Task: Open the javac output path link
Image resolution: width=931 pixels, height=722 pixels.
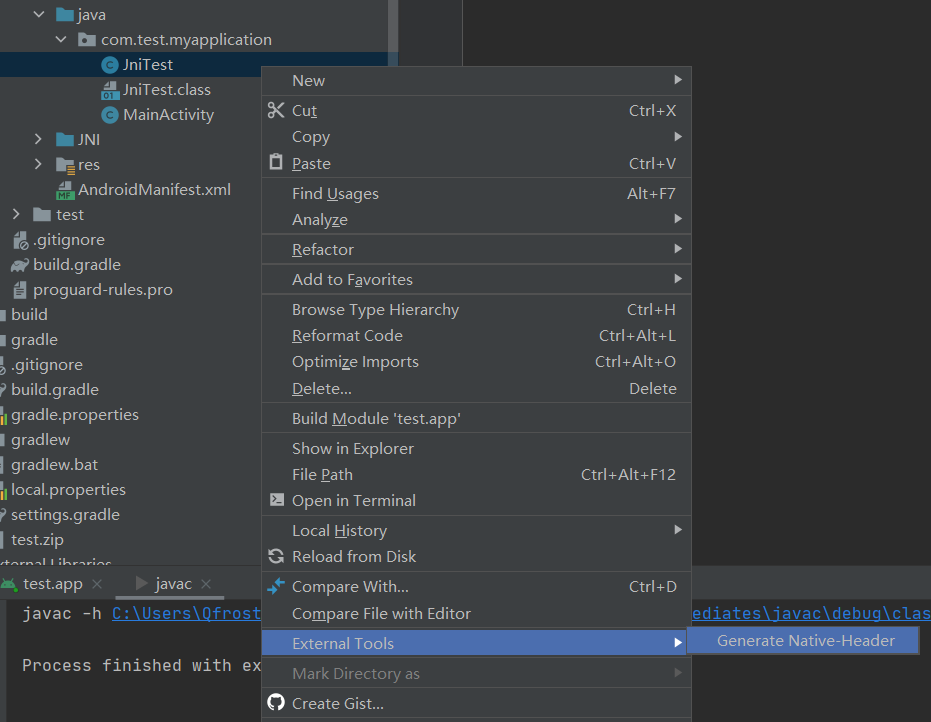Action: point(186,614)
